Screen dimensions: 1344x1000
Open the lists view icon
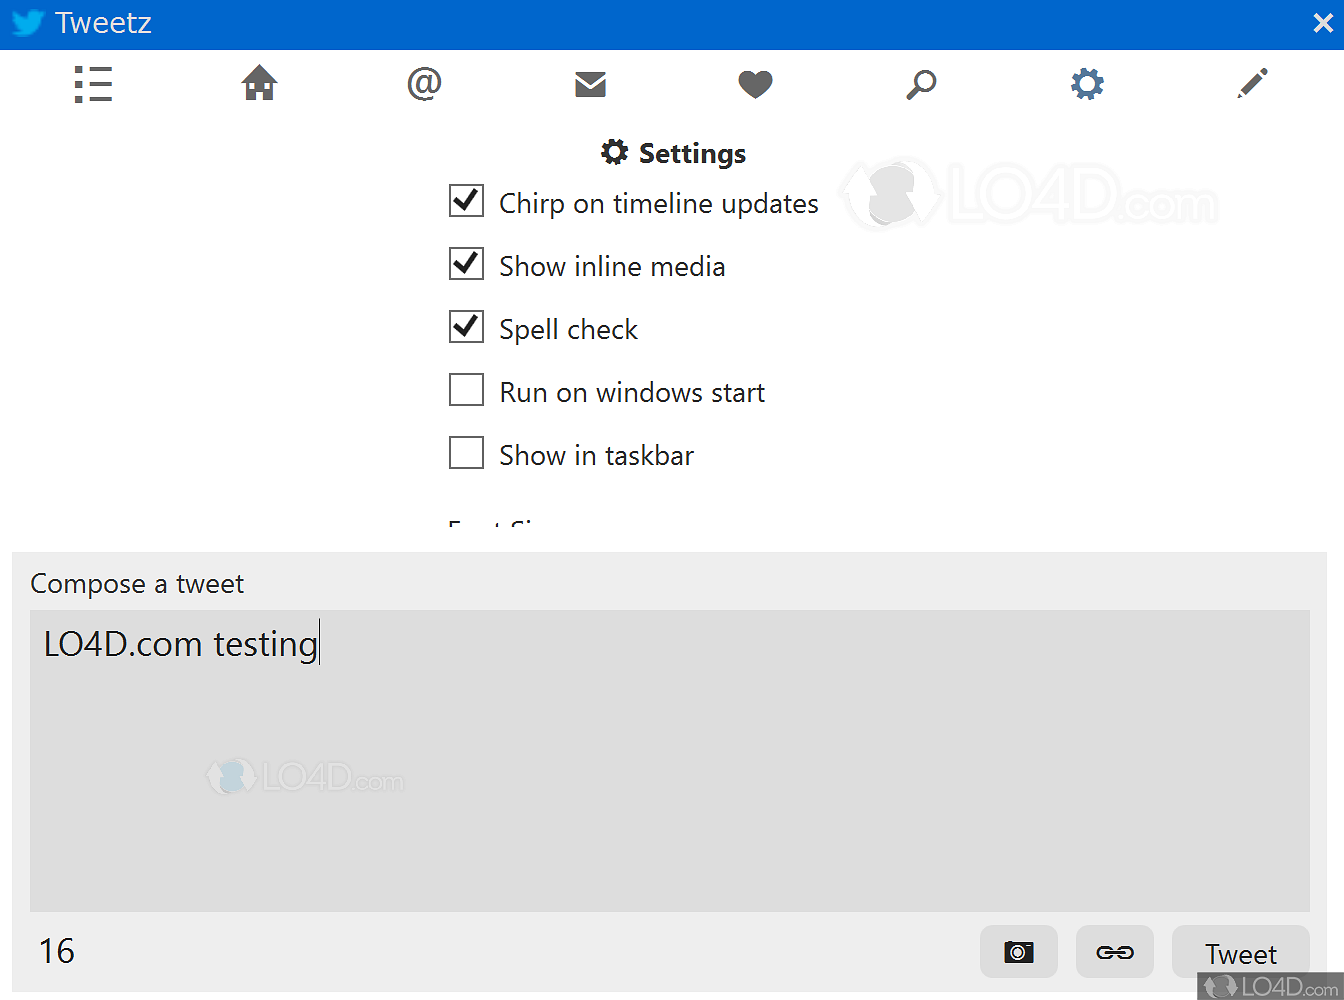93,84
